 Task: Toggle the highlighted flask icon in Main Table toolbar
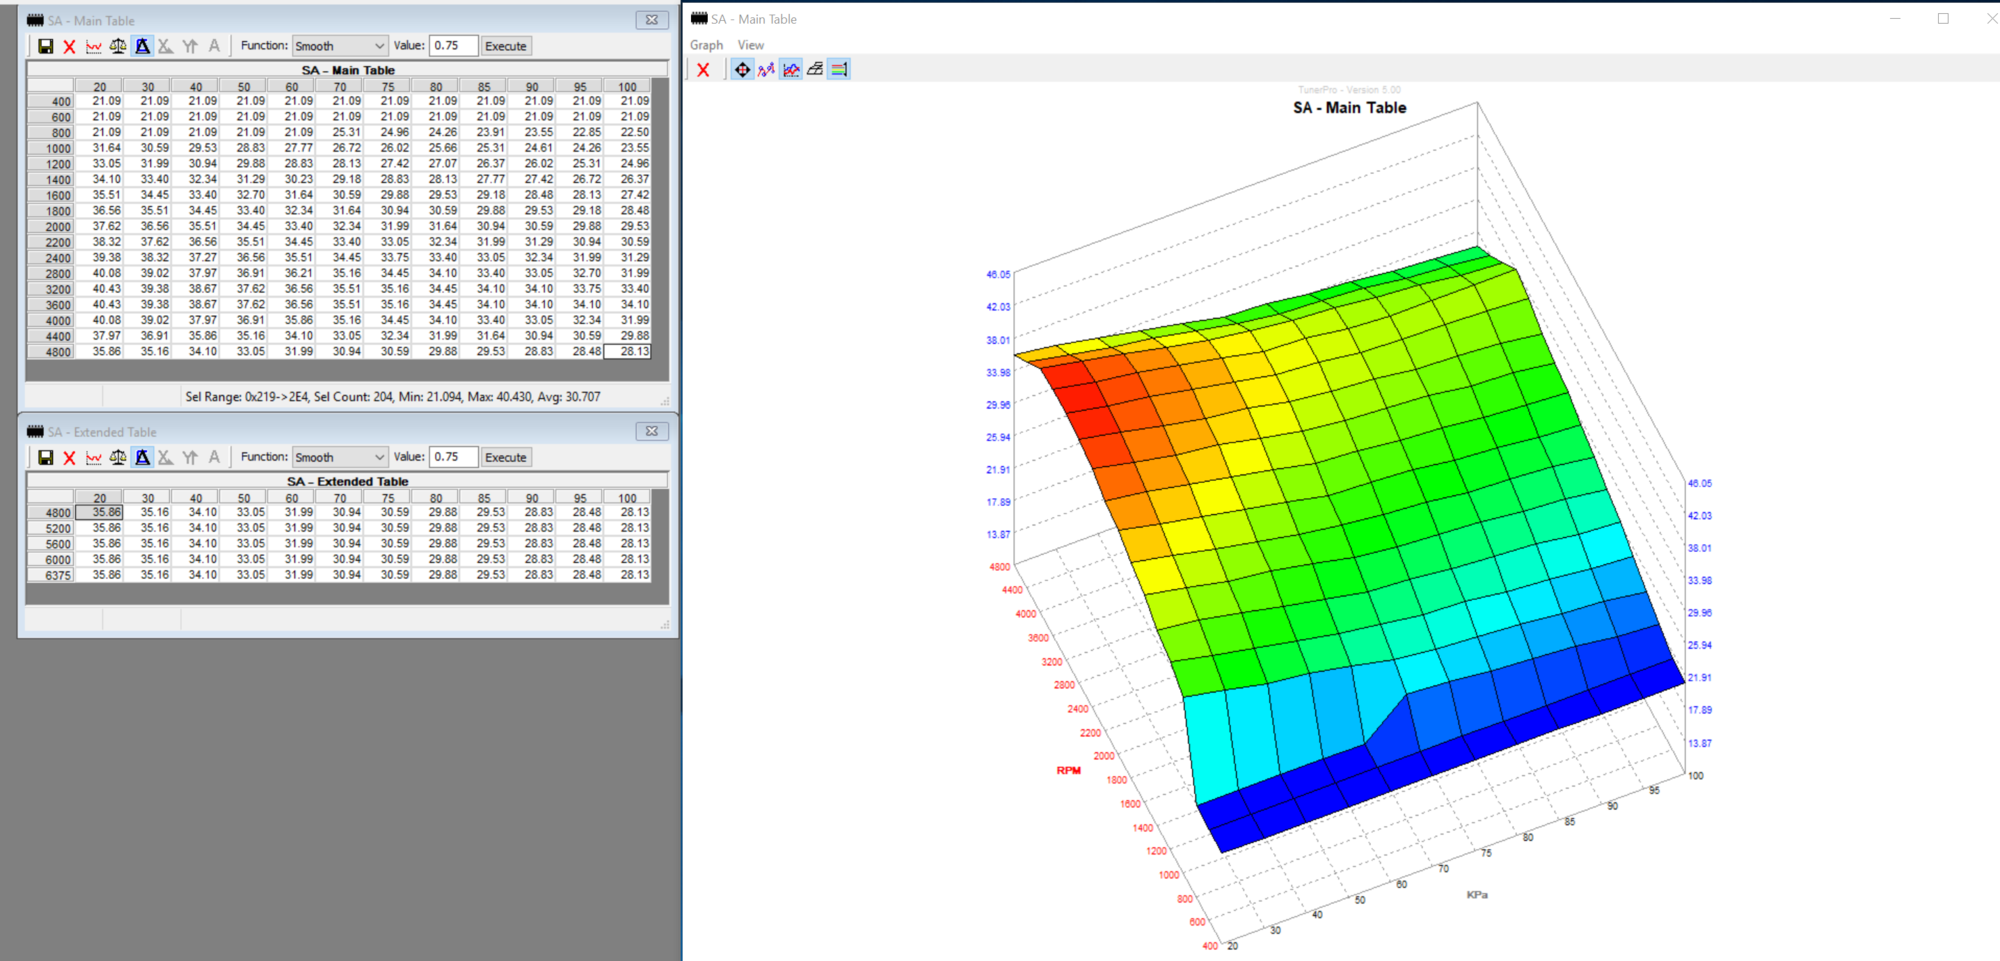(142, 46)
